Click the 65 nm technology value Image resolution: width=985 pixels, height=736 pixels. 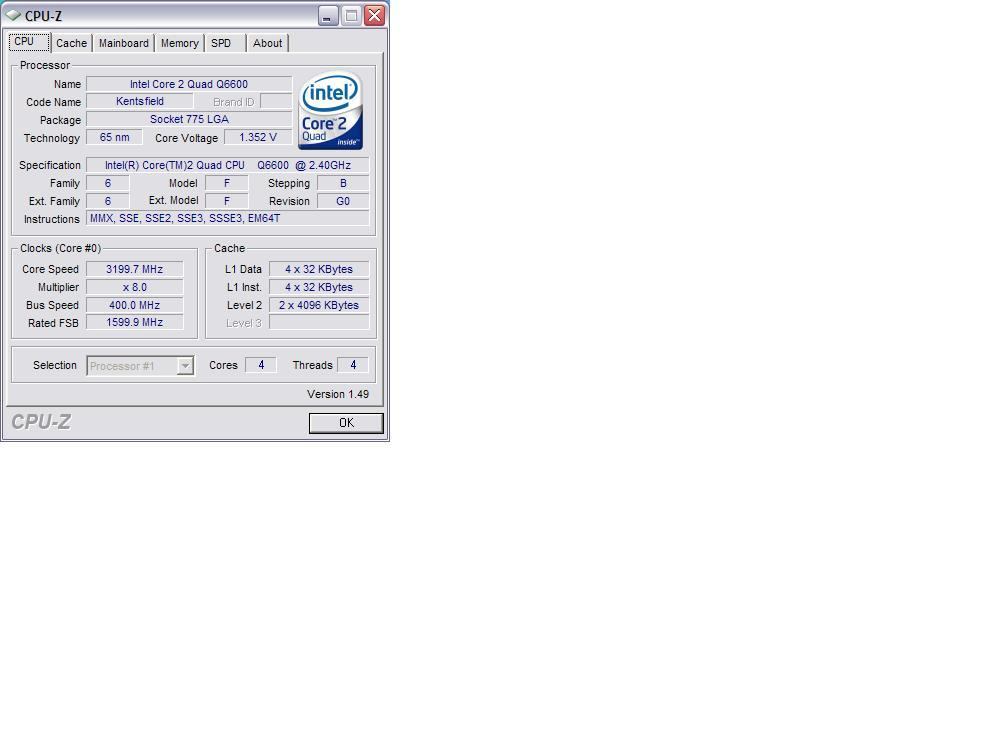point(114,137)
